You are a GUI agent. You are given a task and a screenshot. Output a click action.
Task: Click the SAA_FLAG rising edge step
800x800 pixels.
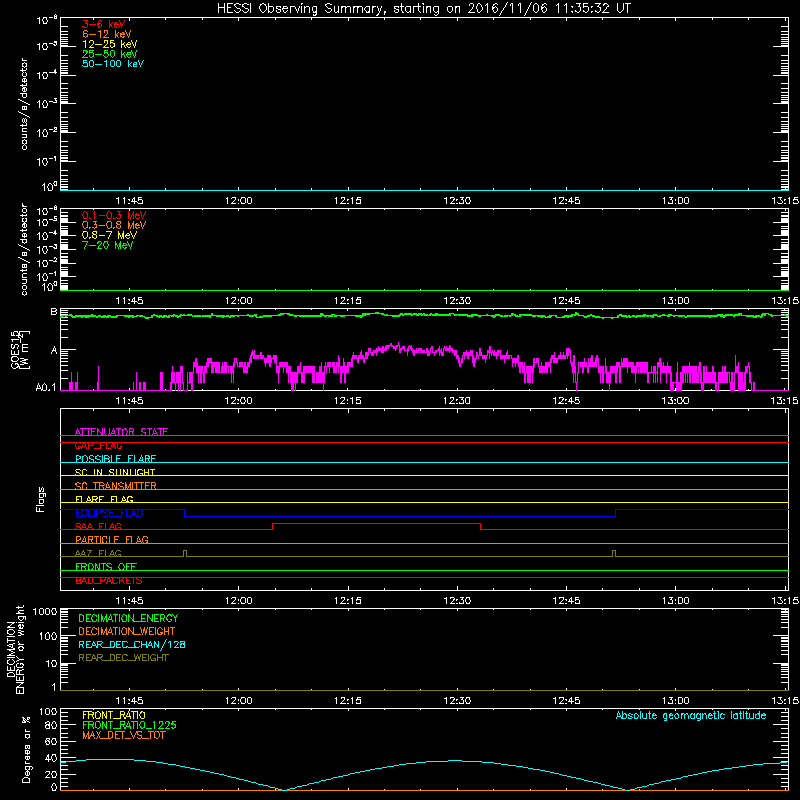coord(272,527)
